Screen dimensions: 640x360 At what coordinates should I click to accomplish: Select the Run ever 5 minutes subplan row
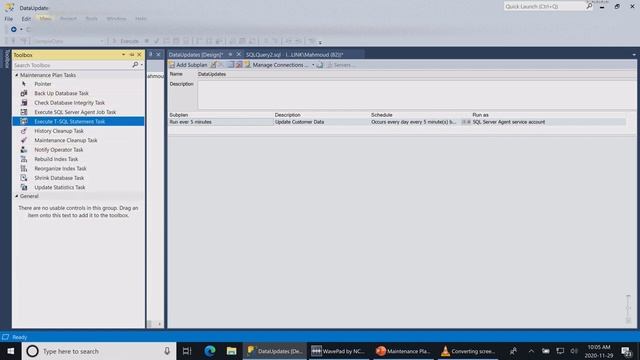point(398,122)
